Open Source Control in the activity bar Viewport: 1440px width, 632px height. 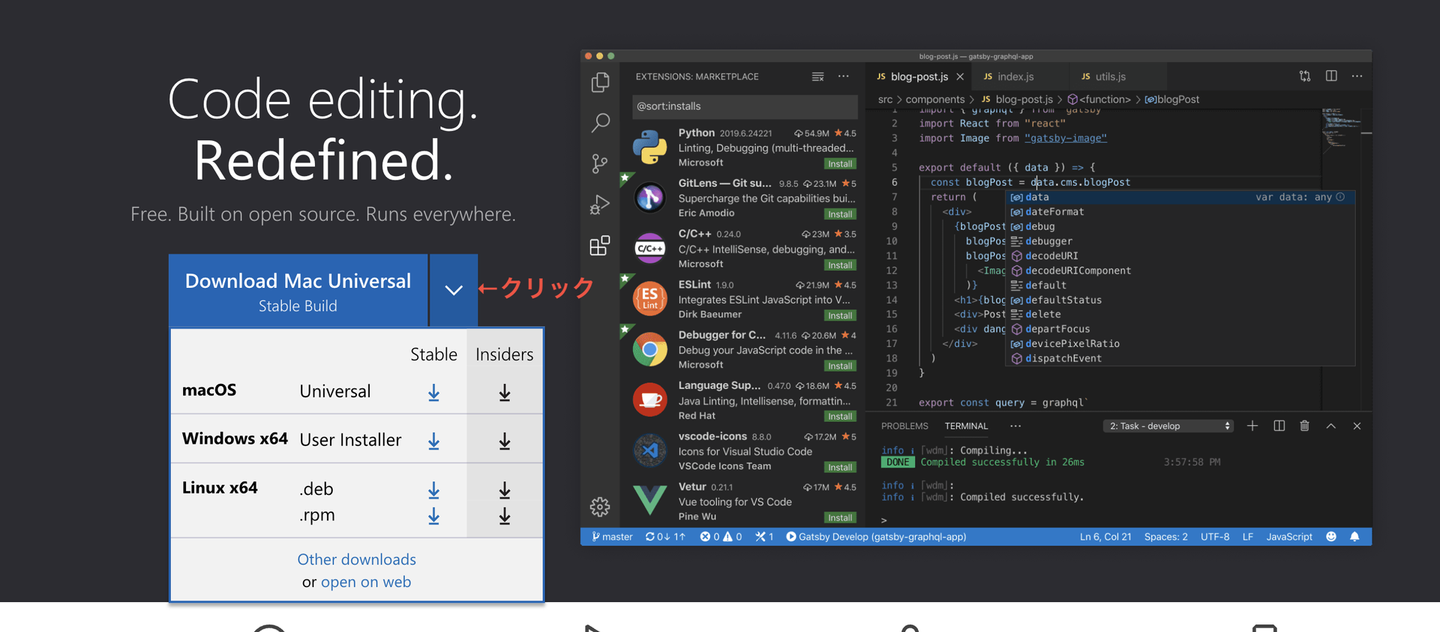tap(600, 164)
